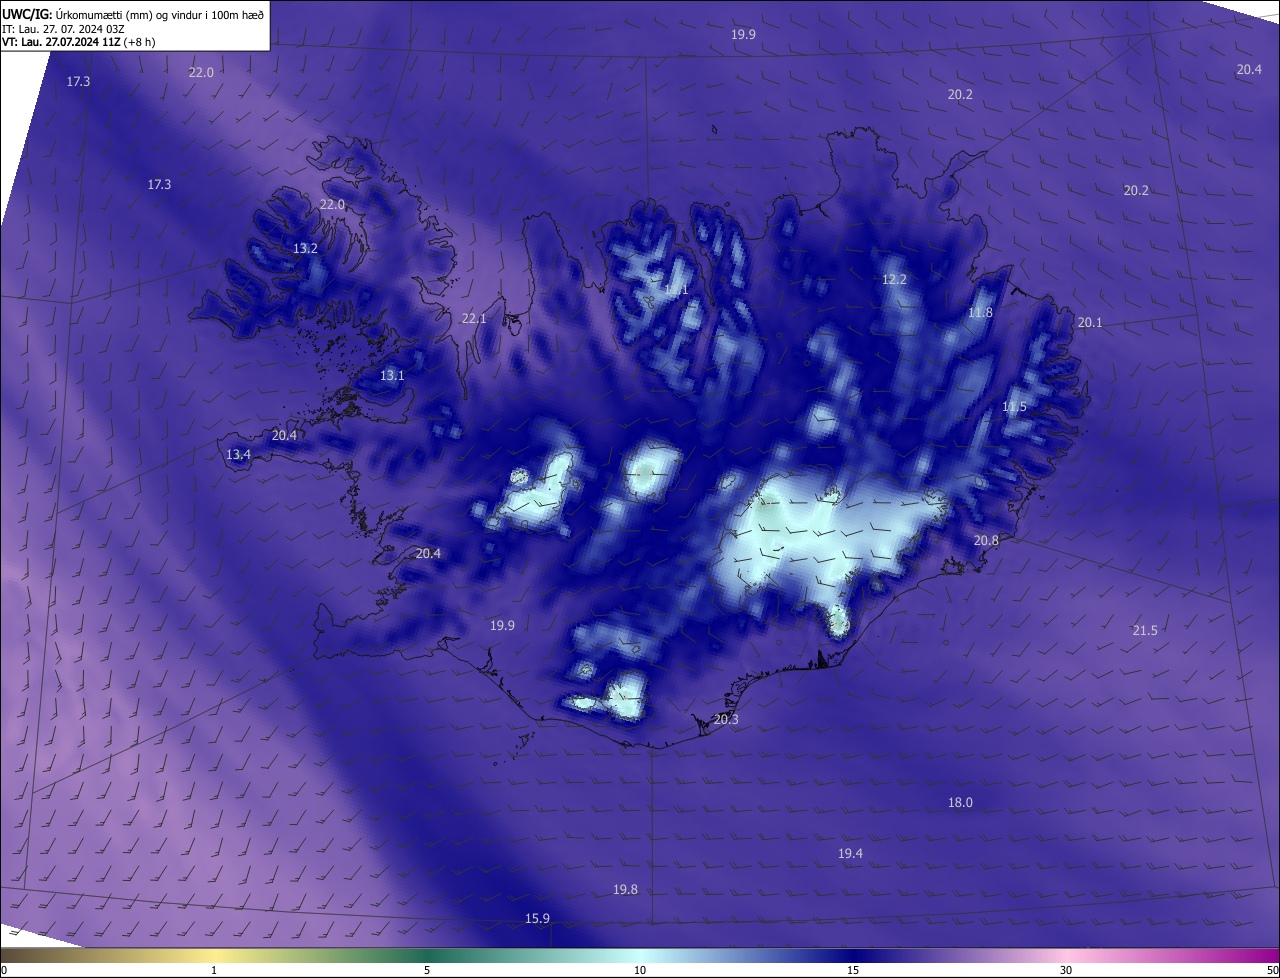The image size is (1280, 978).
Task: Click the 20.3 value label on the map
Action: click(x=726, y=719)
